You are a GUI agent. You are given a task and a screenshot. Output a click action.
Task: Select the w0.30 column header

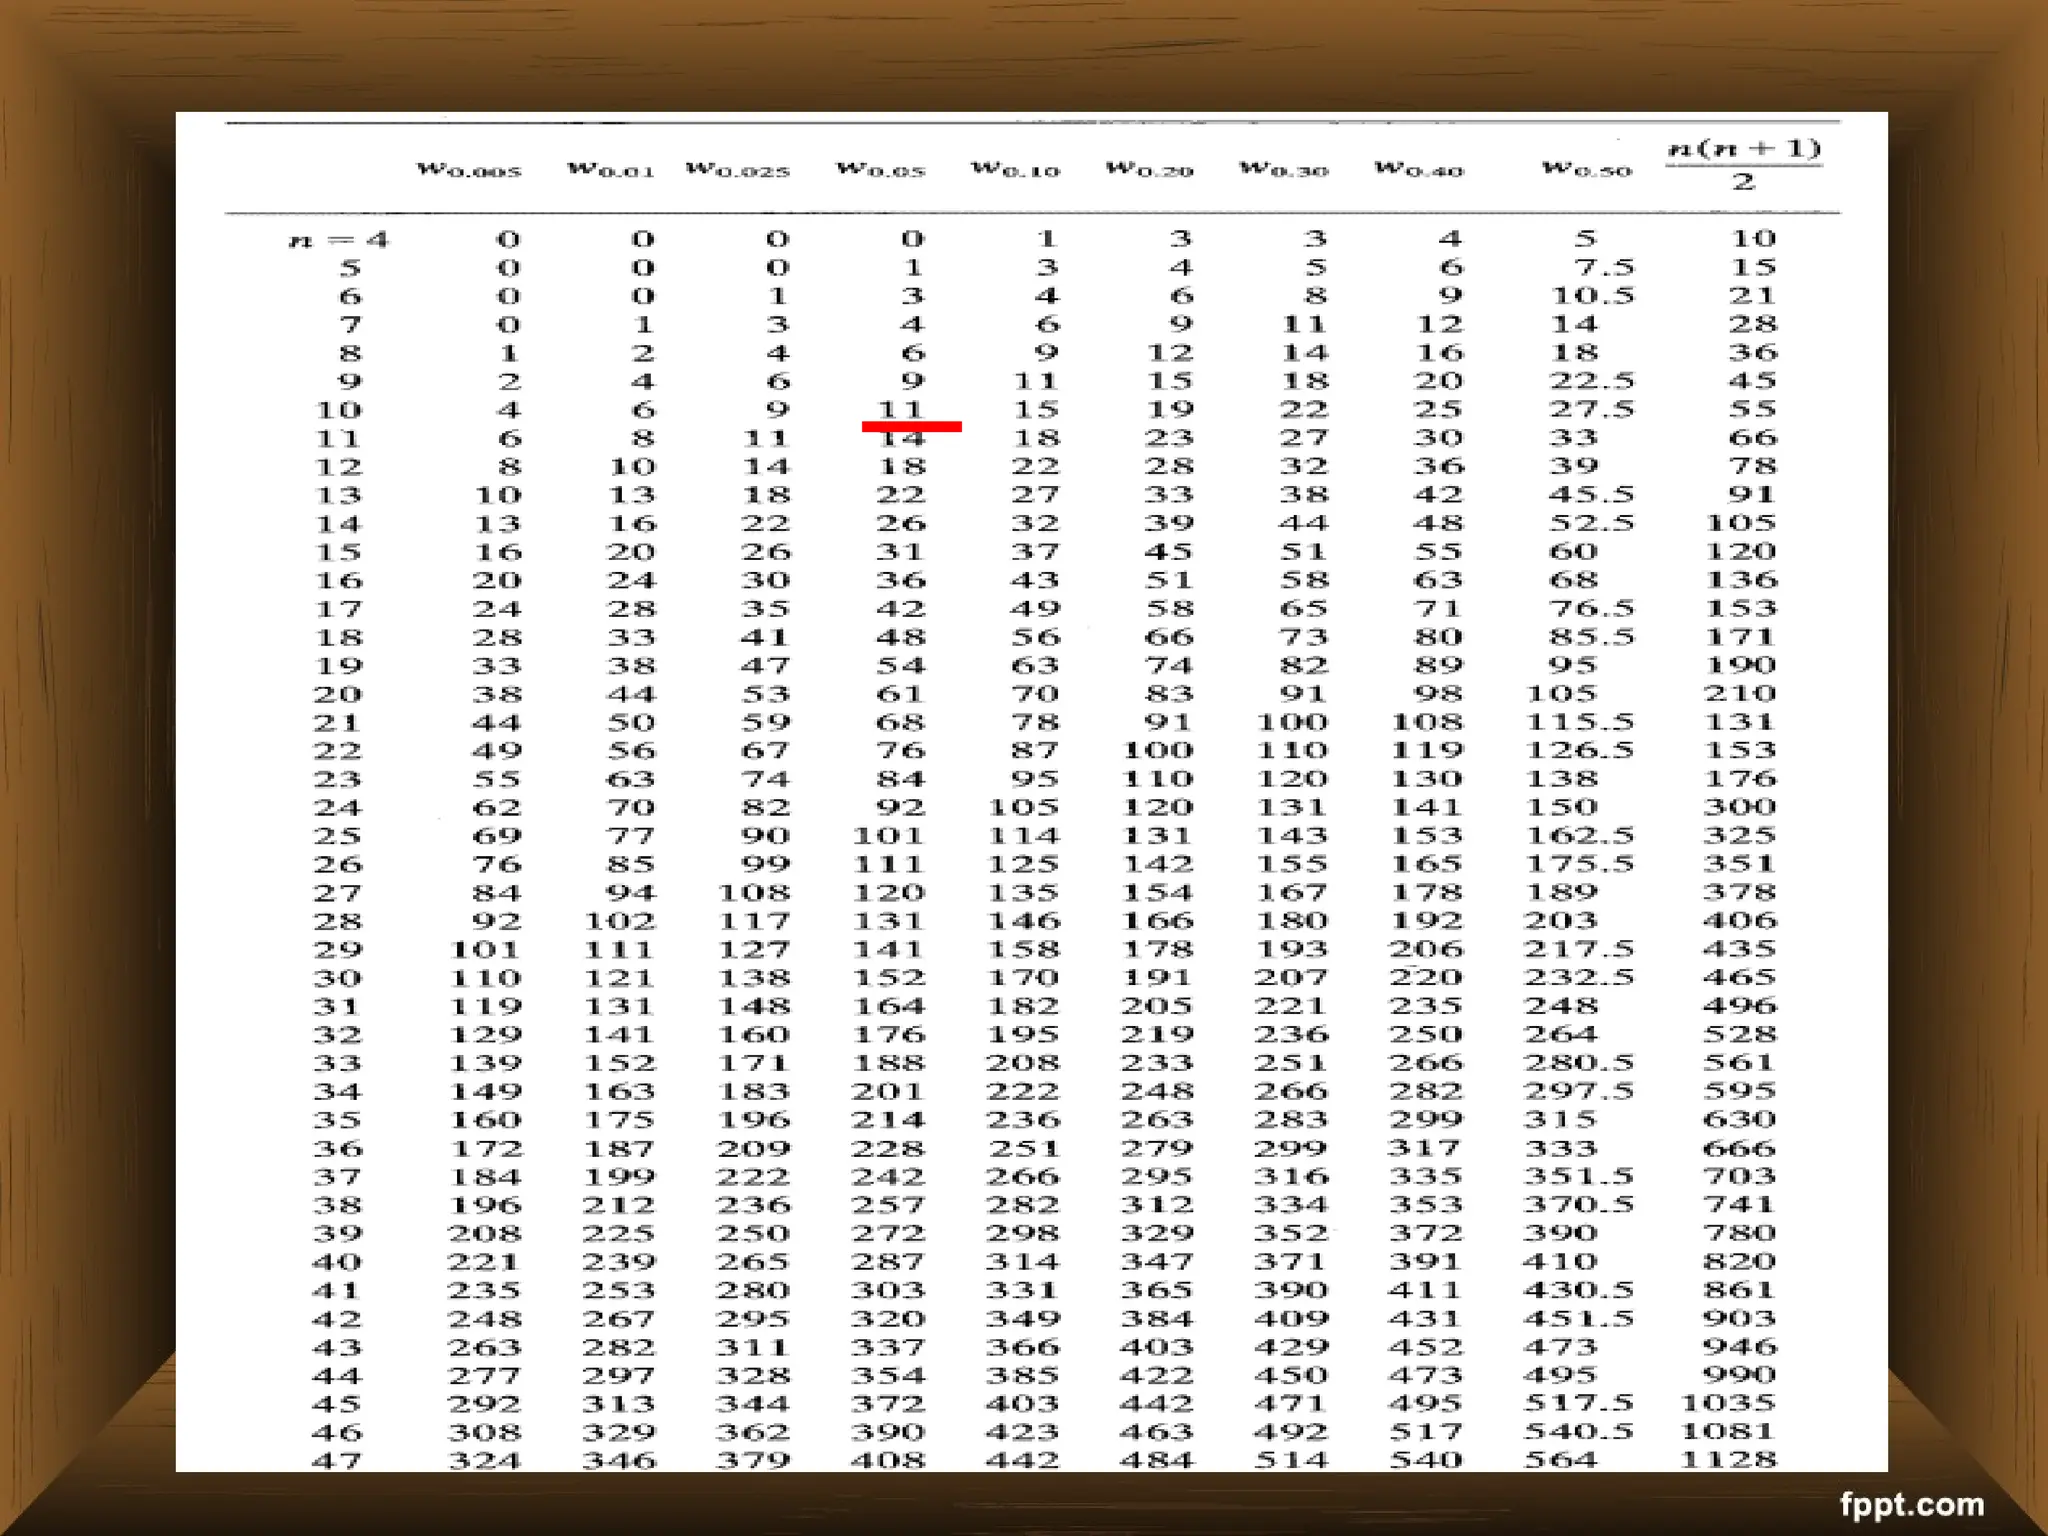(x=1284, y=170)
